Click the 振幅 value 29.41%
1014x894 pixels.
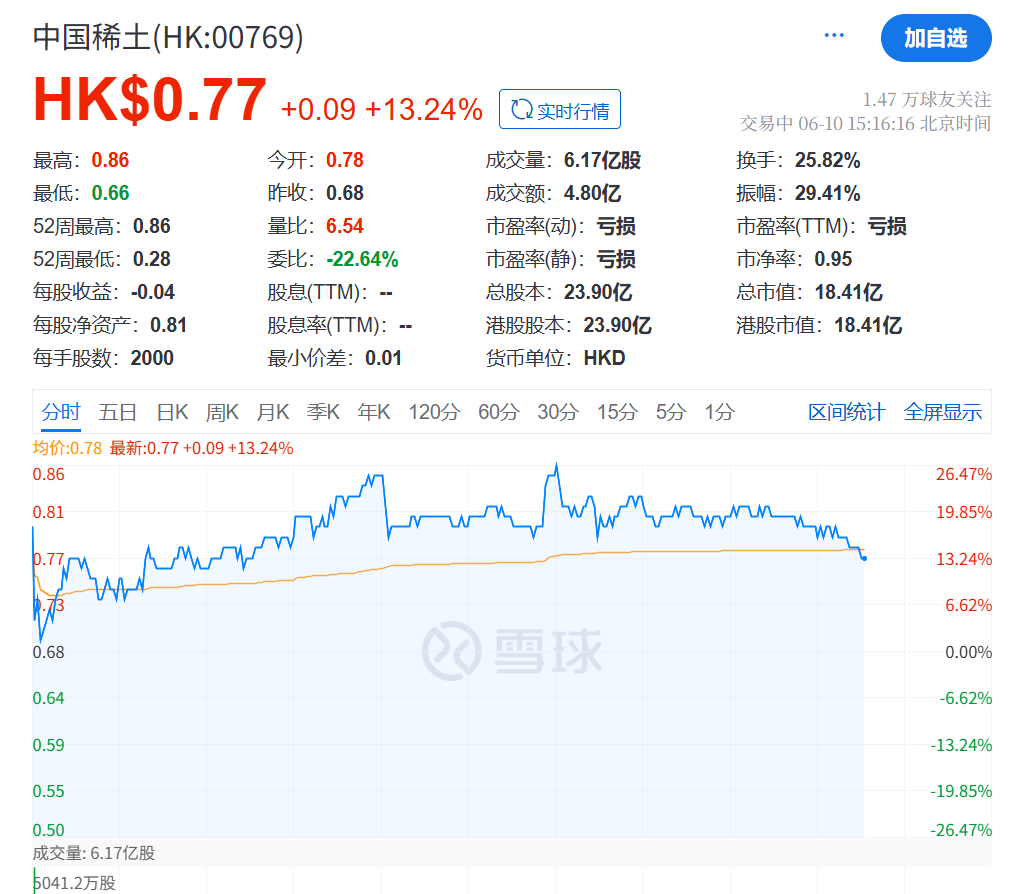click(x=827, y=193)
